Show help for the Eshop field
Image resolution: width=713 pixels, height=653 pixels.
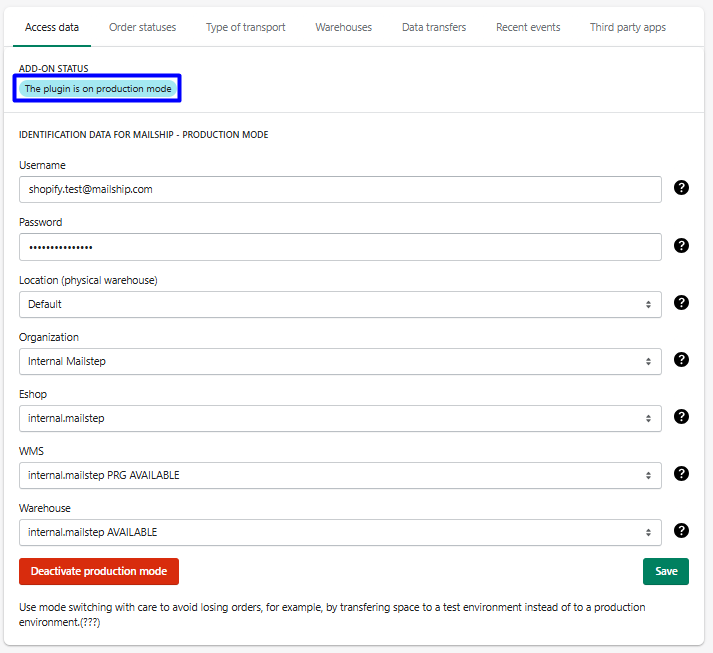coord(682,416)
